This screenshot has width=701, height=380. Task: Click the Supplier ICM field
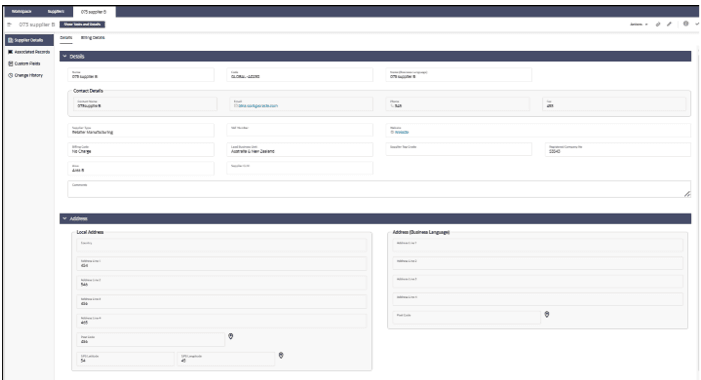(300, 168)
